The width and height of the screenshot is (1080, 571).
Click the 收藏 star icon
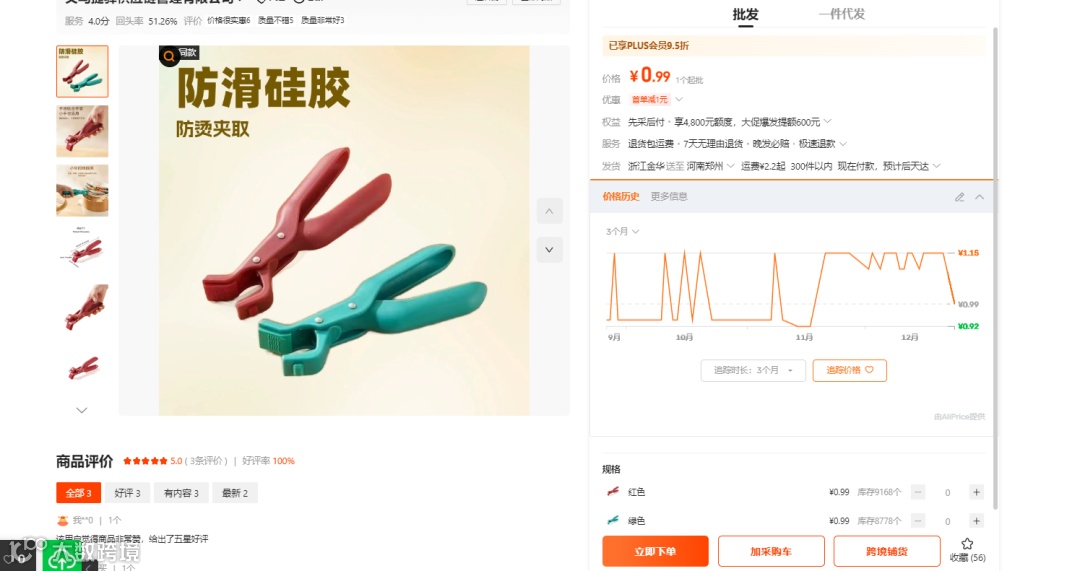click(967, 543)
